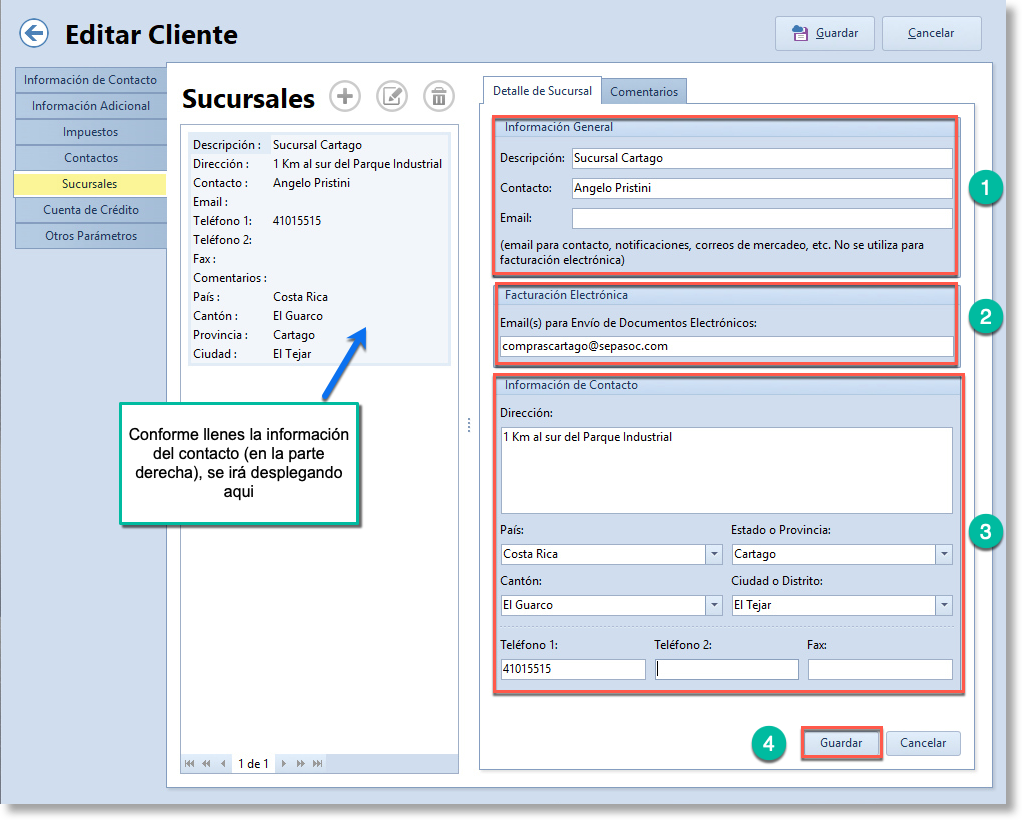Click the top Cancelar button
Viewport: 1022px width, 820px height.
click(x=931, y=33)
